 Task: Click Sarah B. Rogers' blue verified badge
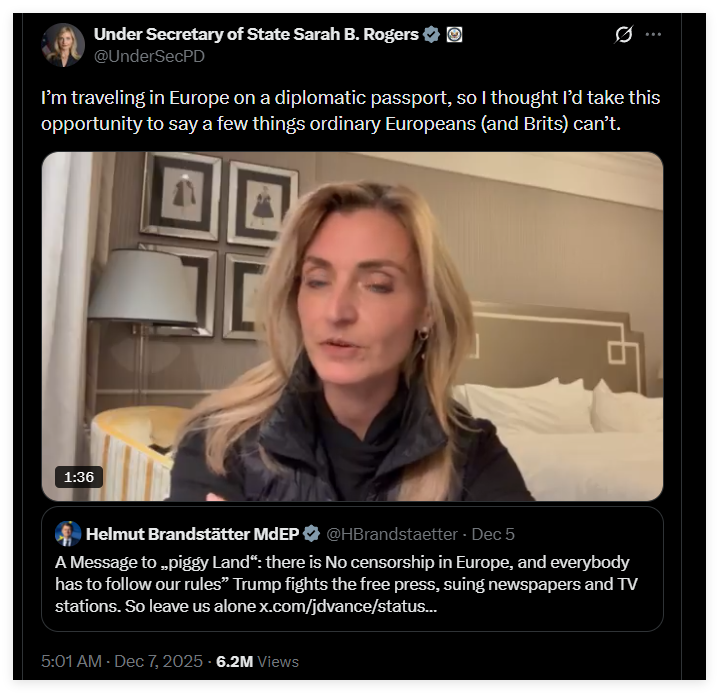[x=431, y=35]
